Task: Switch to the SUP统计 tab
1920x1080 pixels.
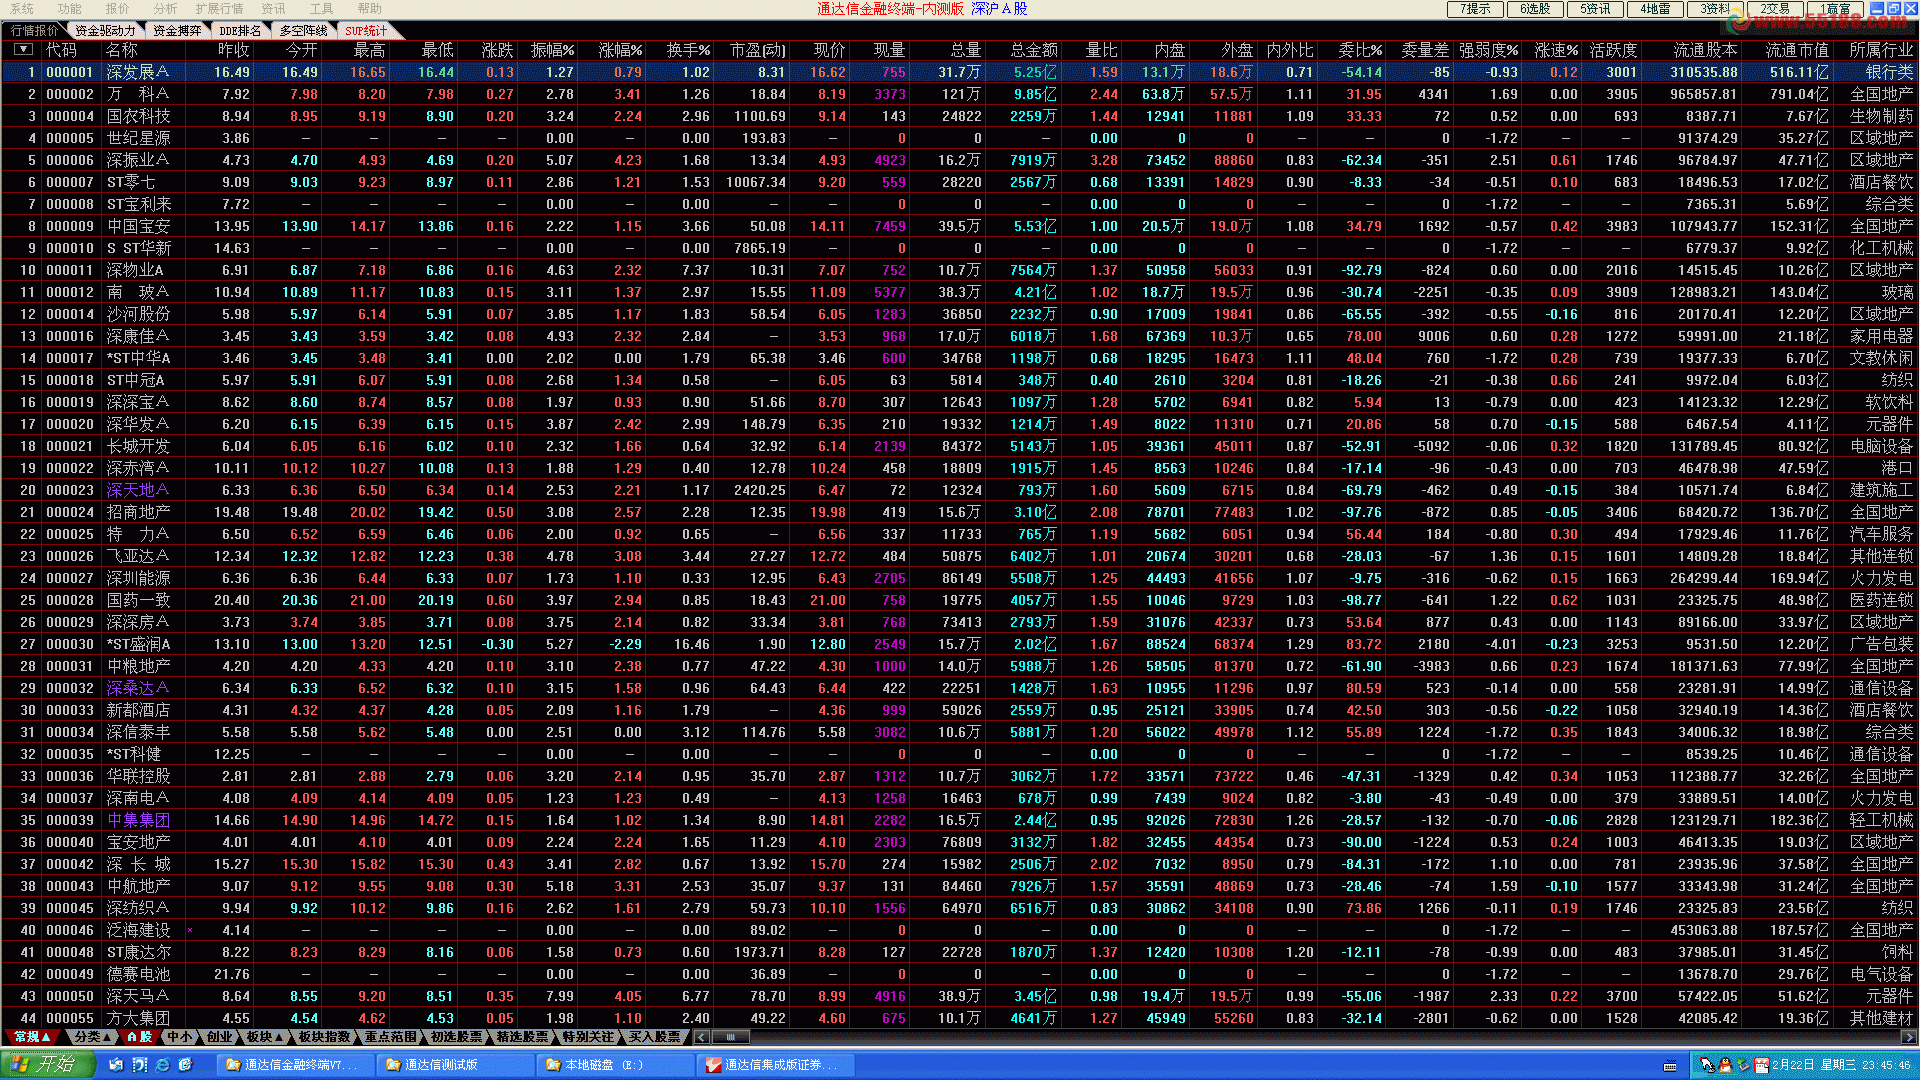Action: pos(366,30)
